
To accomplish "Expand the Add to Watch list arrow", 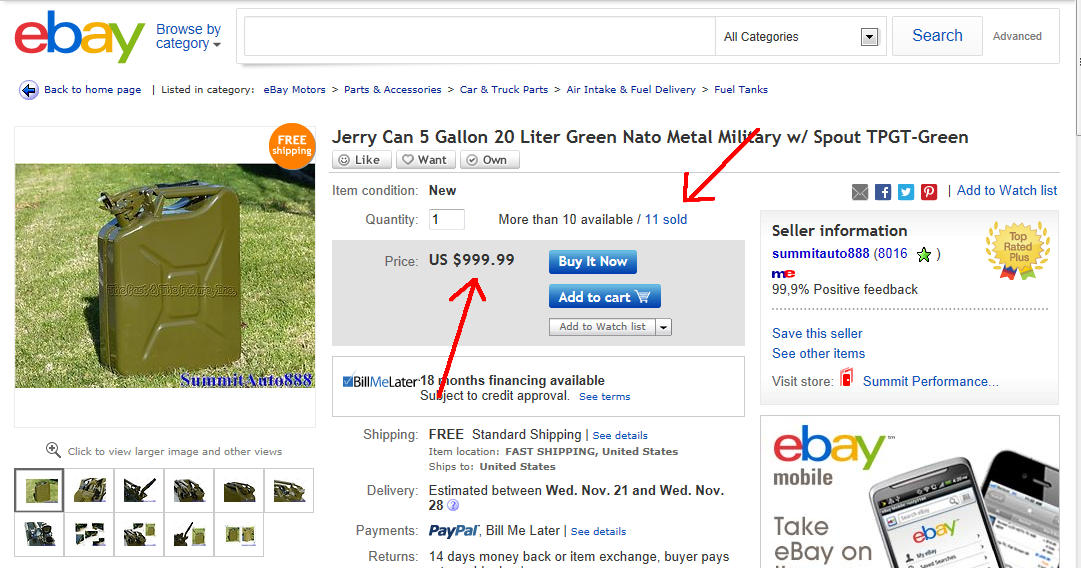I will [x=663, y=327].
